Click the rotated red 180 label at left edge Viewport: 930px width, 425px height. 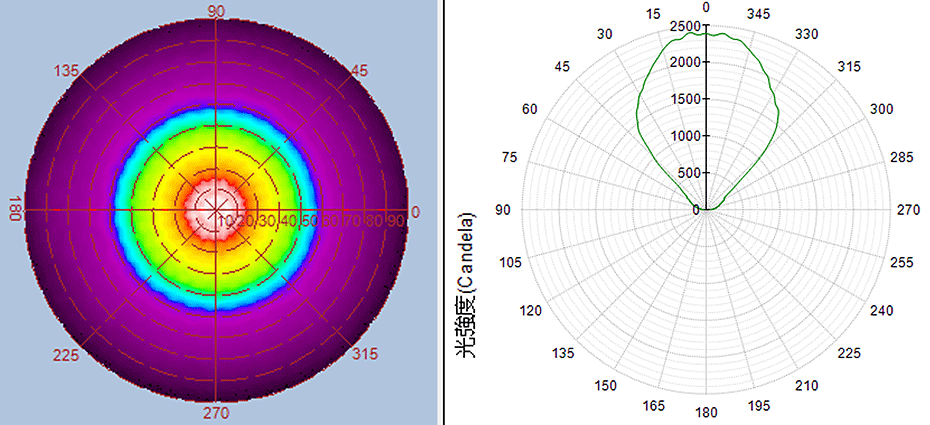coord(16,210)
